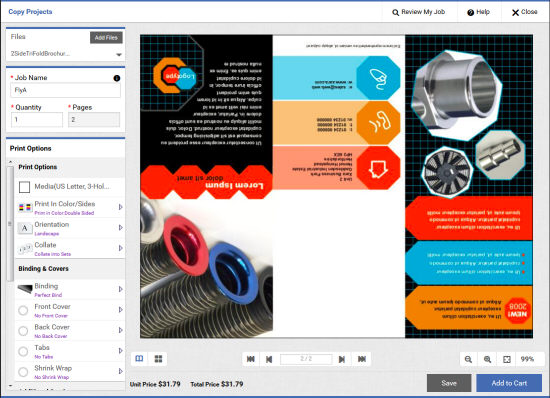This screenshot has width=550, height=398.
Task: Expand Print In Color/Sides options
Action: 120,207
